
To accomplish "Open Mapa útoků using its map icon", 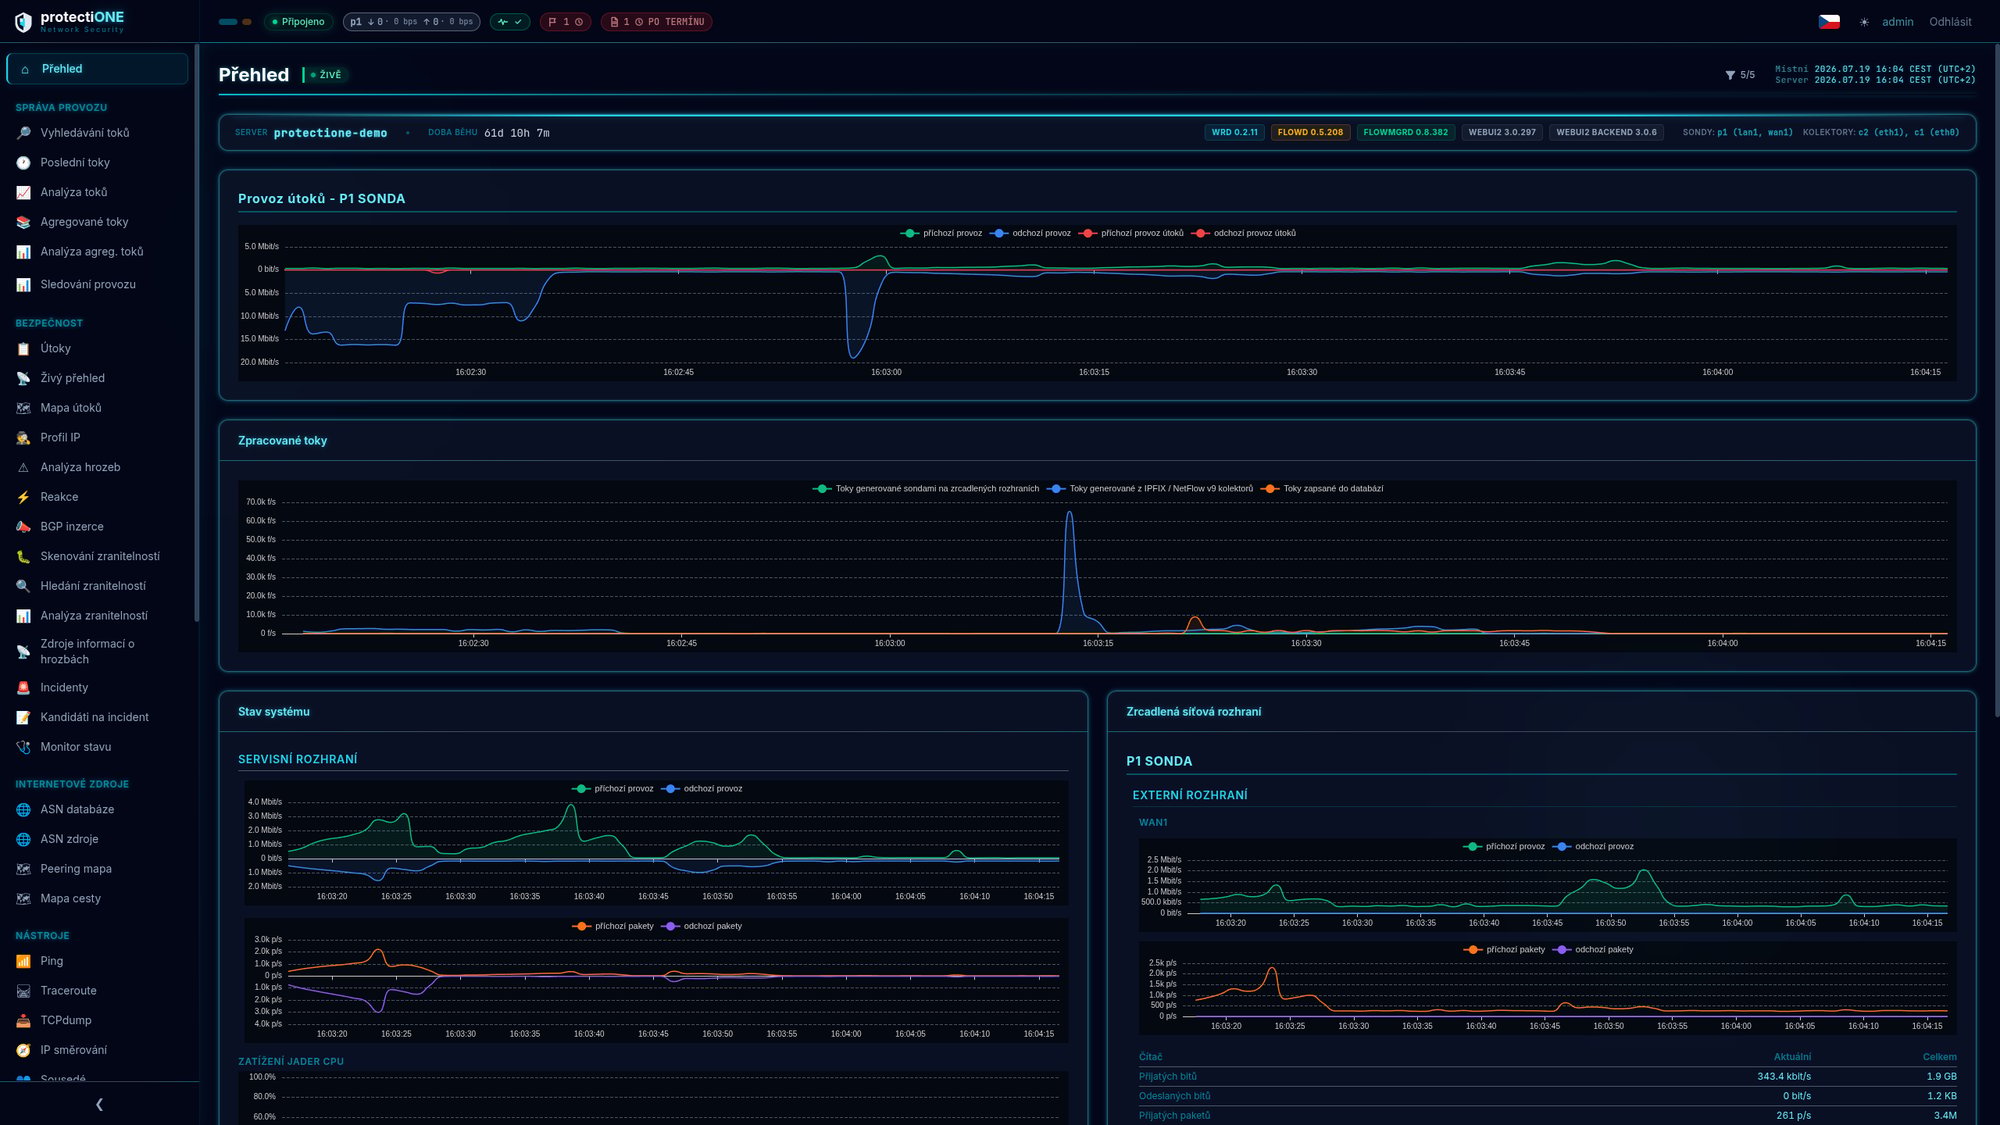I will [23, 408].
